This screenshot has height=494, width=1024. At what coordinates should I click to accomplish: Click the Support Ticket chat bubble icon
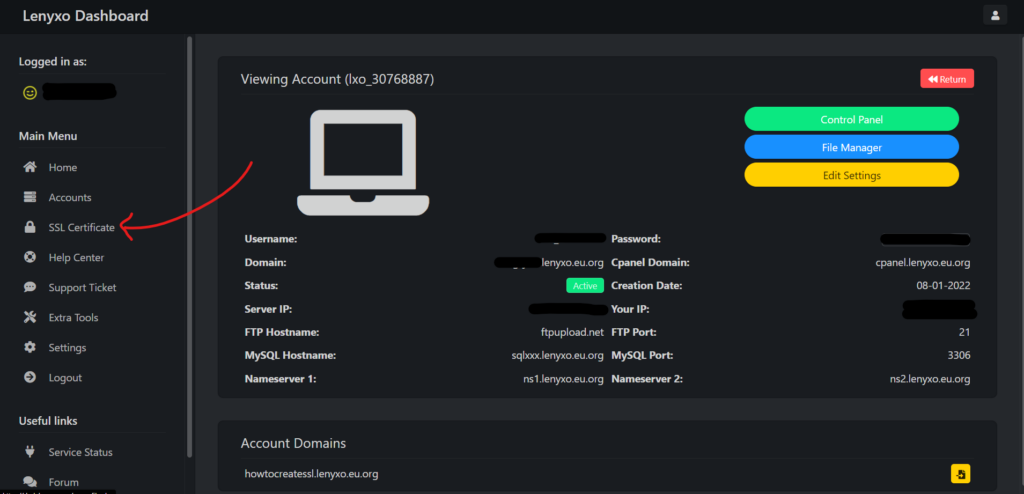pos(30,288)
